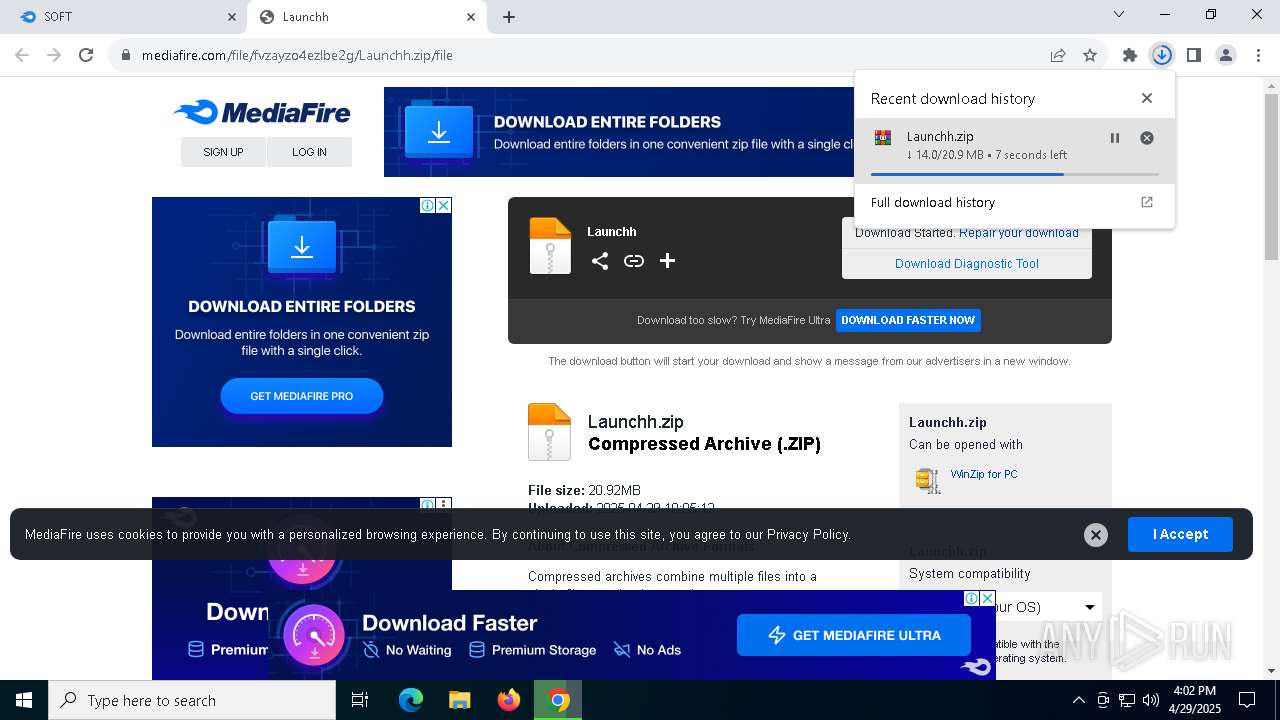The width and height of the screenshot is (1280, 720).
Task: Open Full download history link
Action: (932, 202)
